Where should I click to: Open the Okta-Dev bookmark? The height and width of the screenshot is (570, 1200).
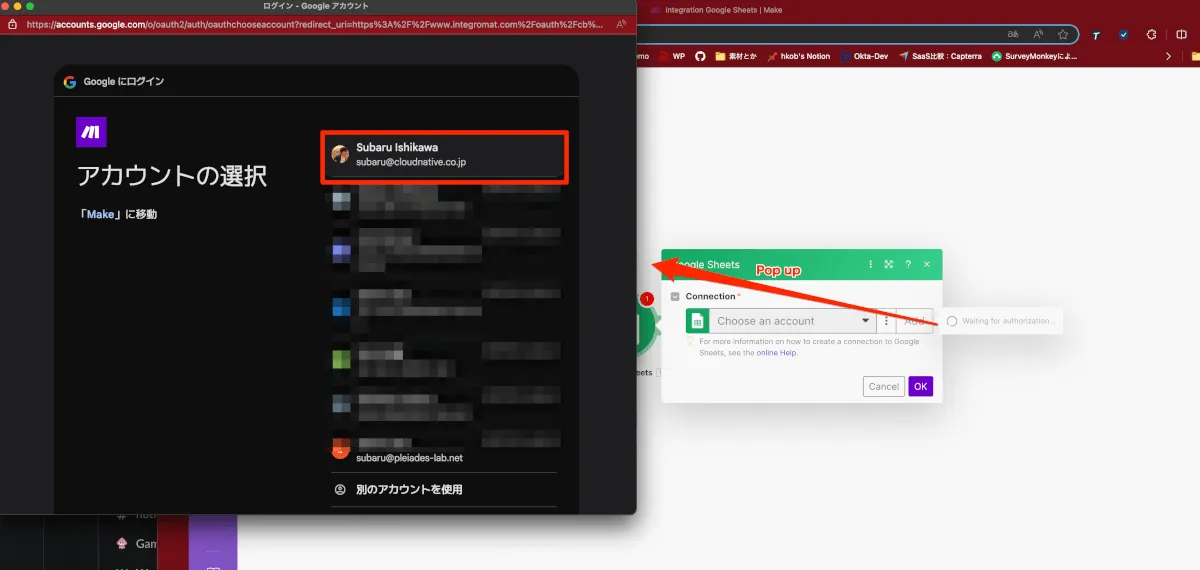pos(866,56)
